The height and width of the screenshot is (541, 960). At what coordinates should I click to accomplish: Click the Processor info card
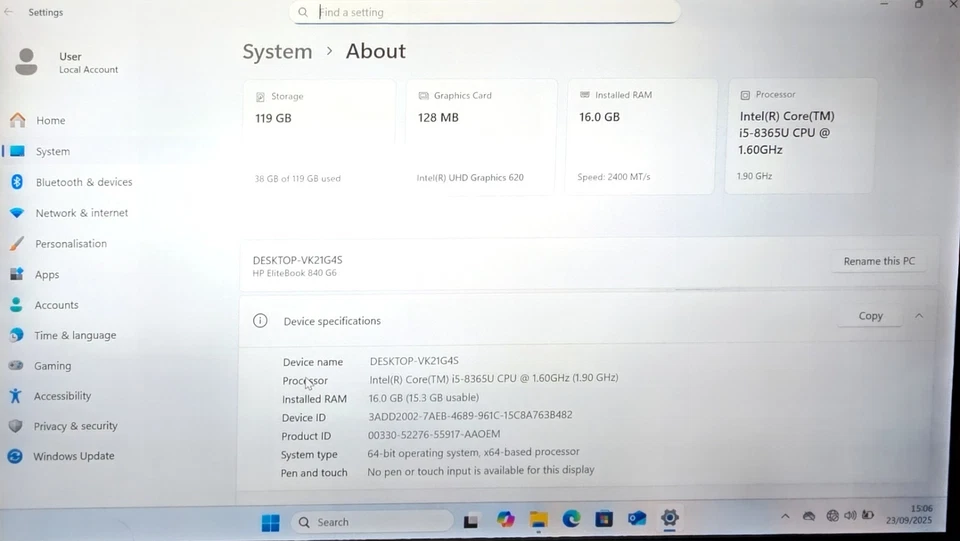800,136
